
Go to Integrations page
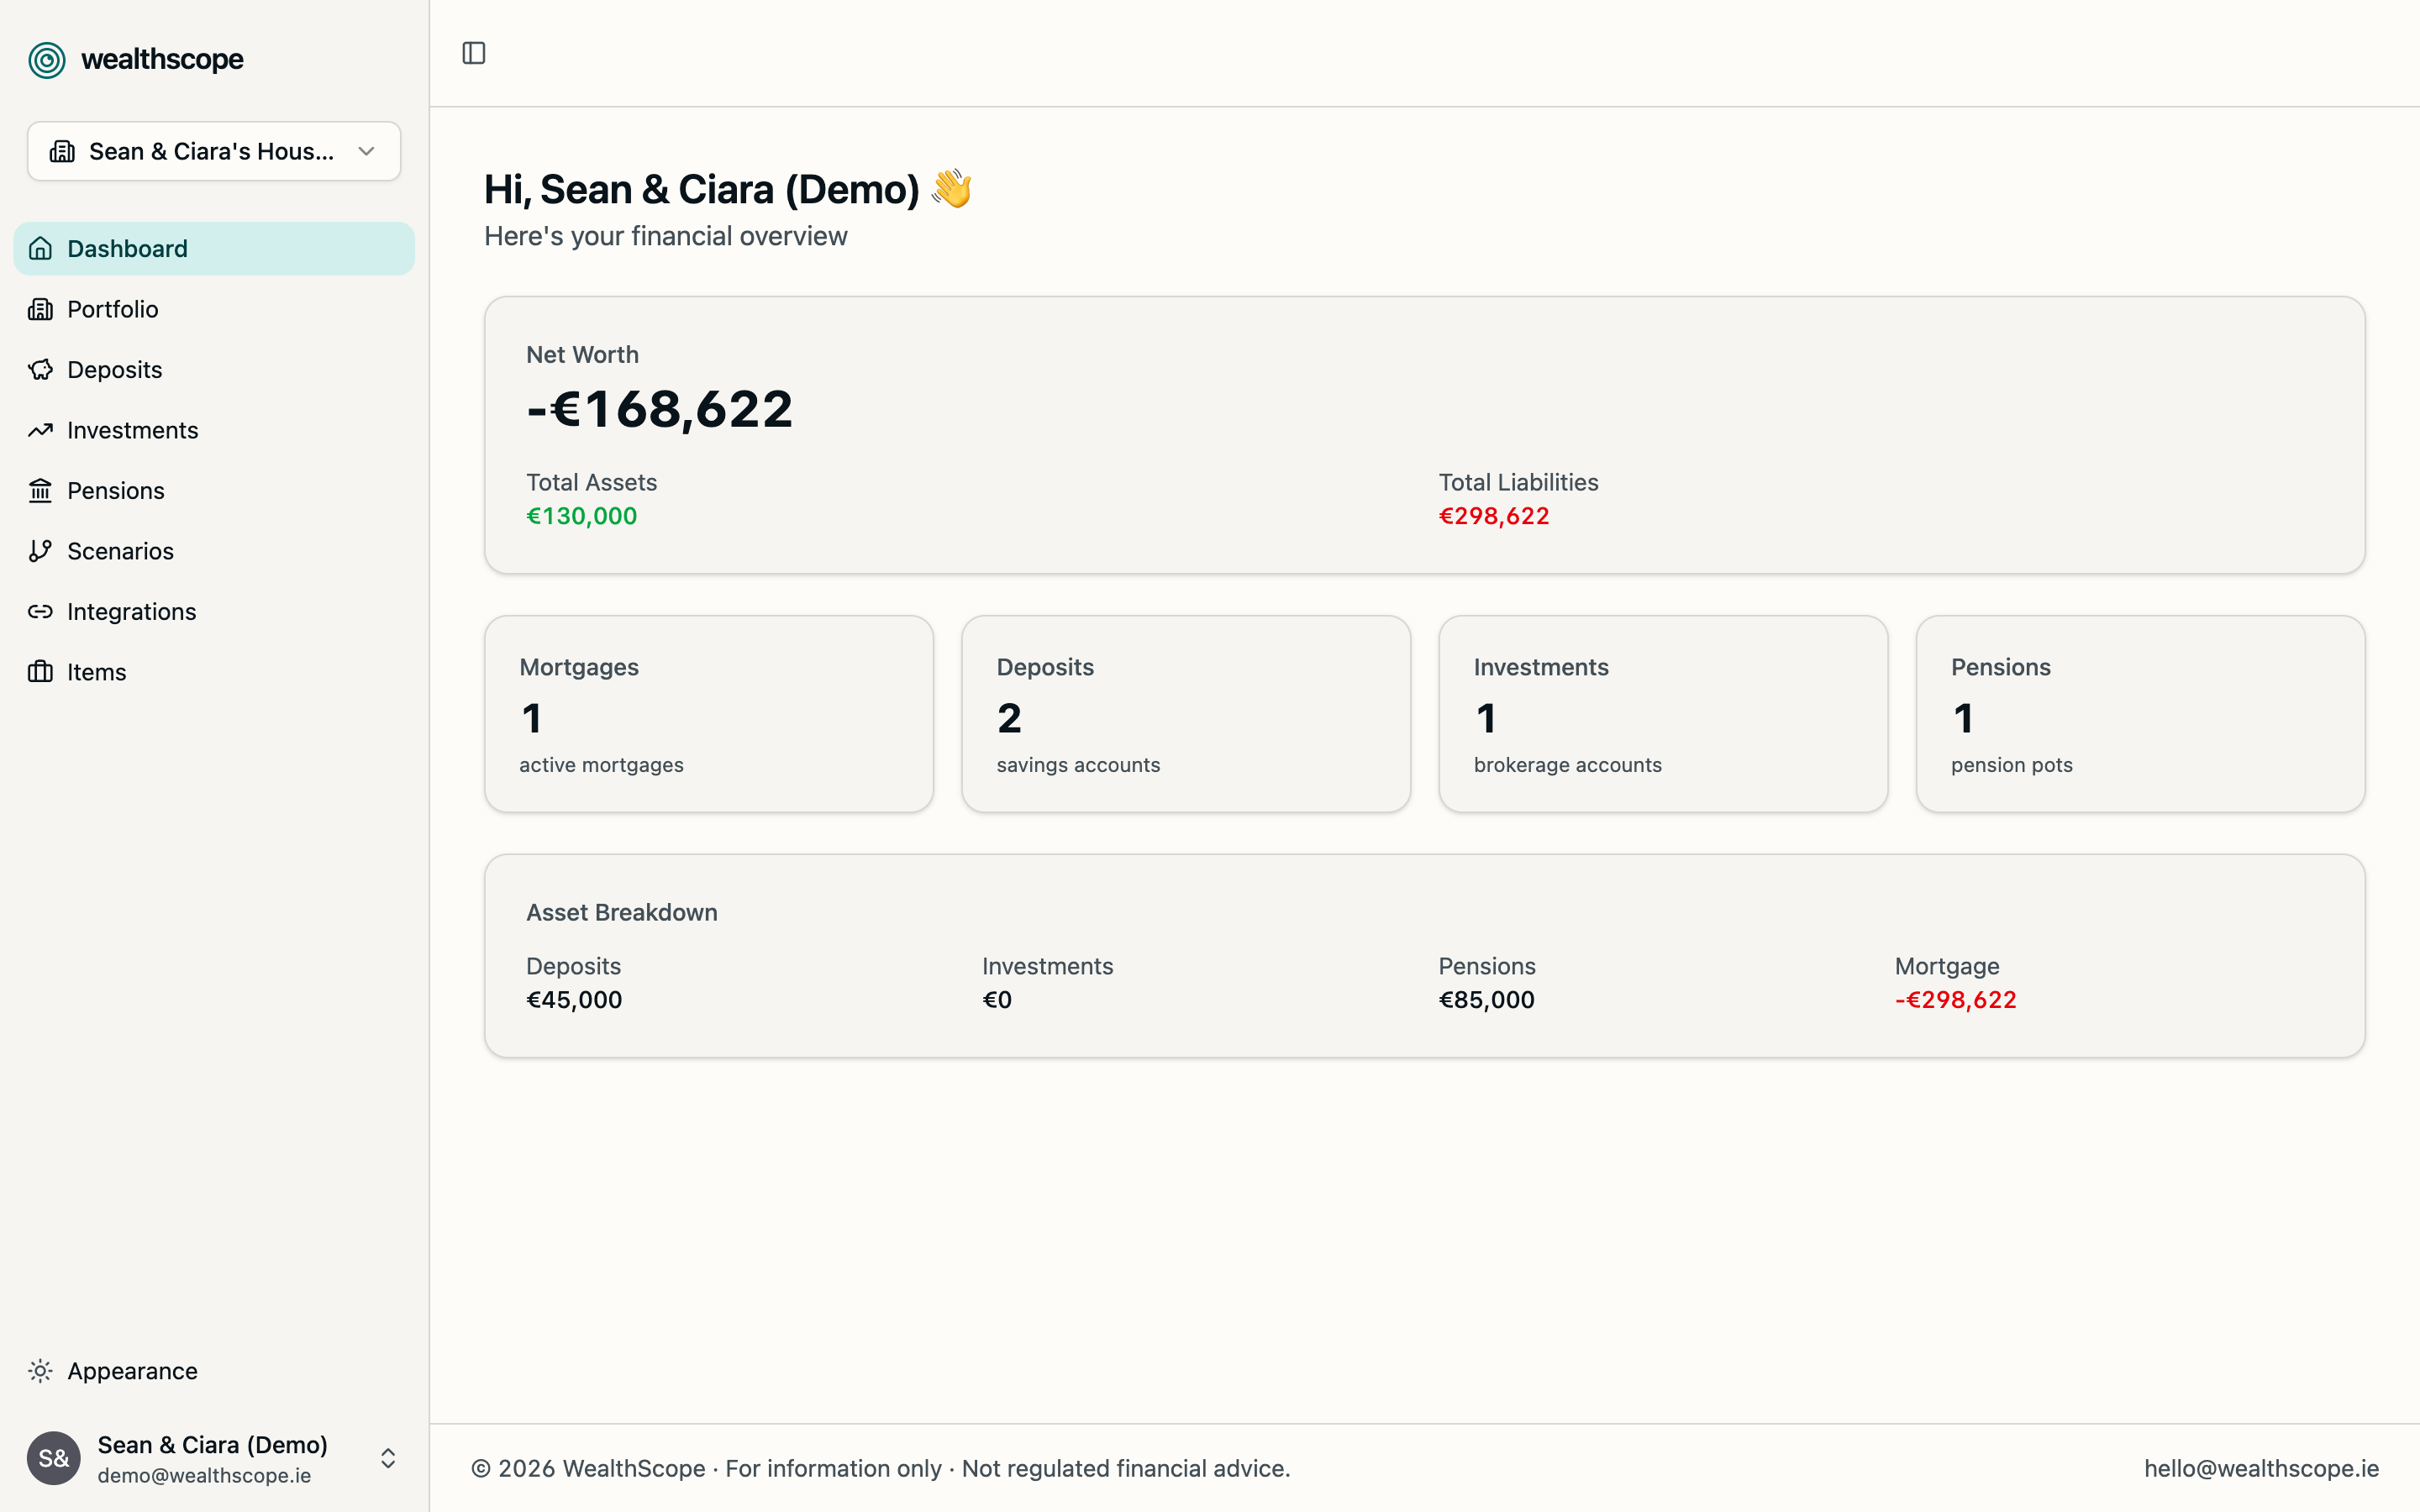214,612
